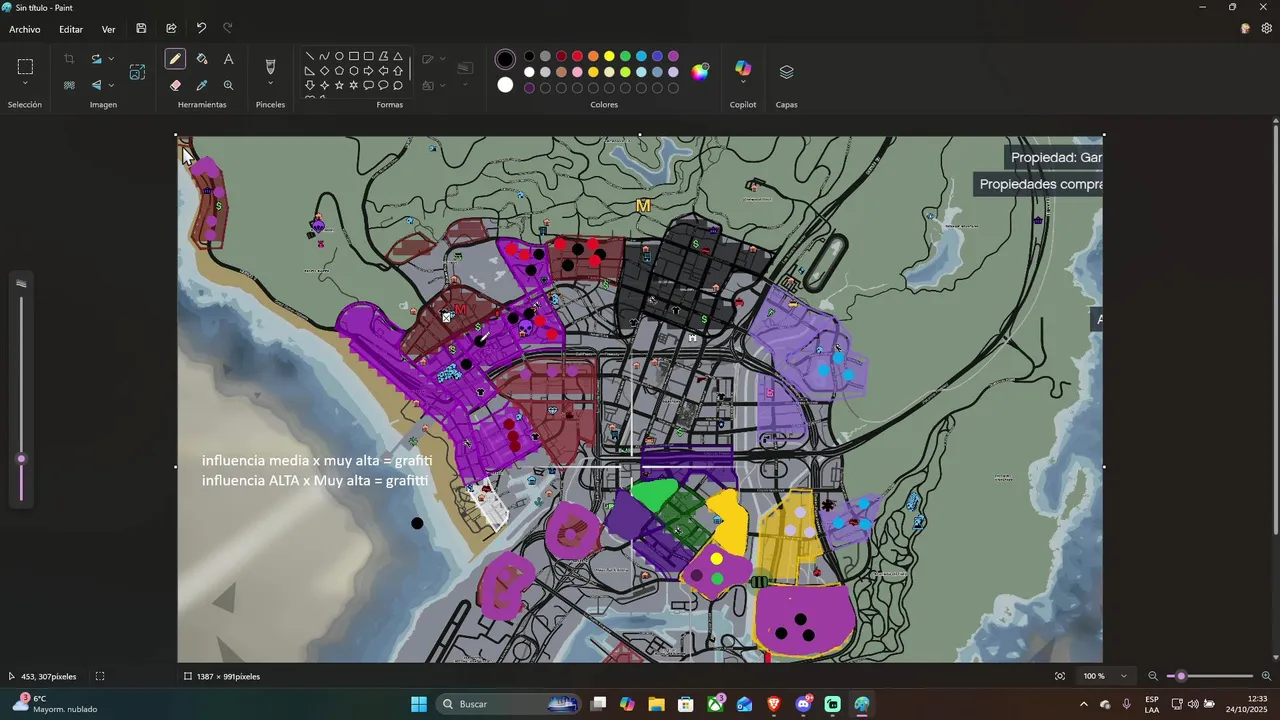Click the zoom in plus button
This screenshot has width=1280, height=720.
pyautogui.click(x=1266, y=676)
